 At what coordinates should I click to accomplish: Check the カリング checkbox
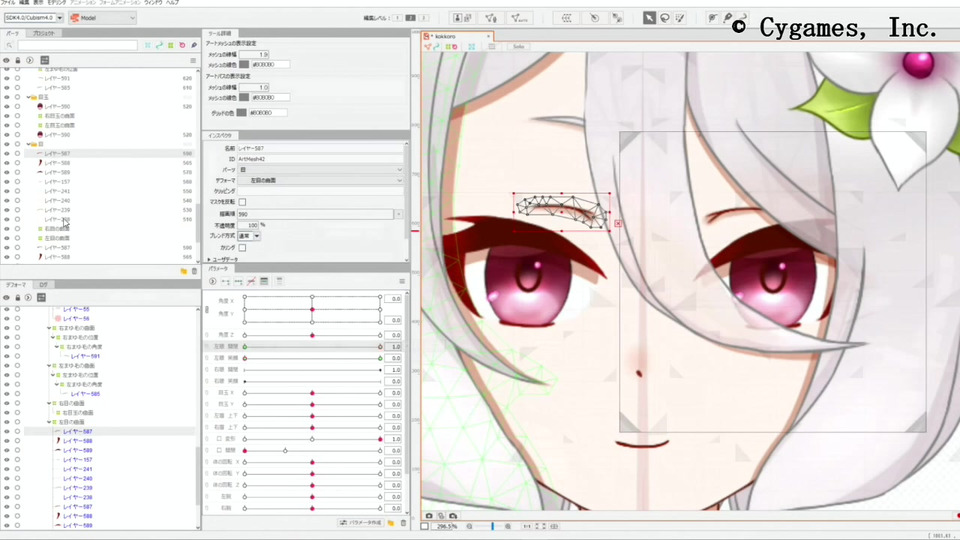pos(242,248)
